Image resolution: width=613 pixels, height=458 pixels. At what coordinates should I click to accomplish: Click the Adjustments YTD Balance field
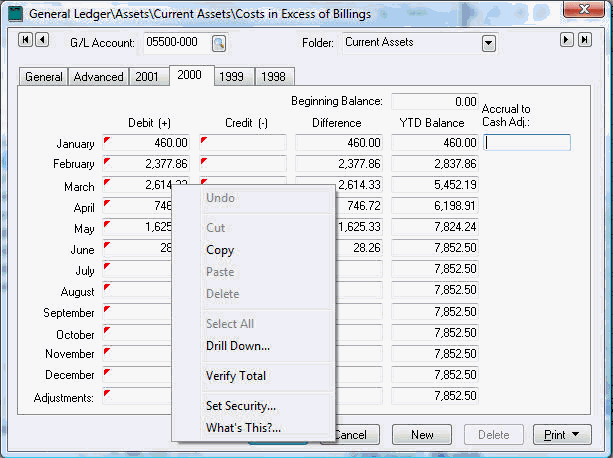(435, 396)
